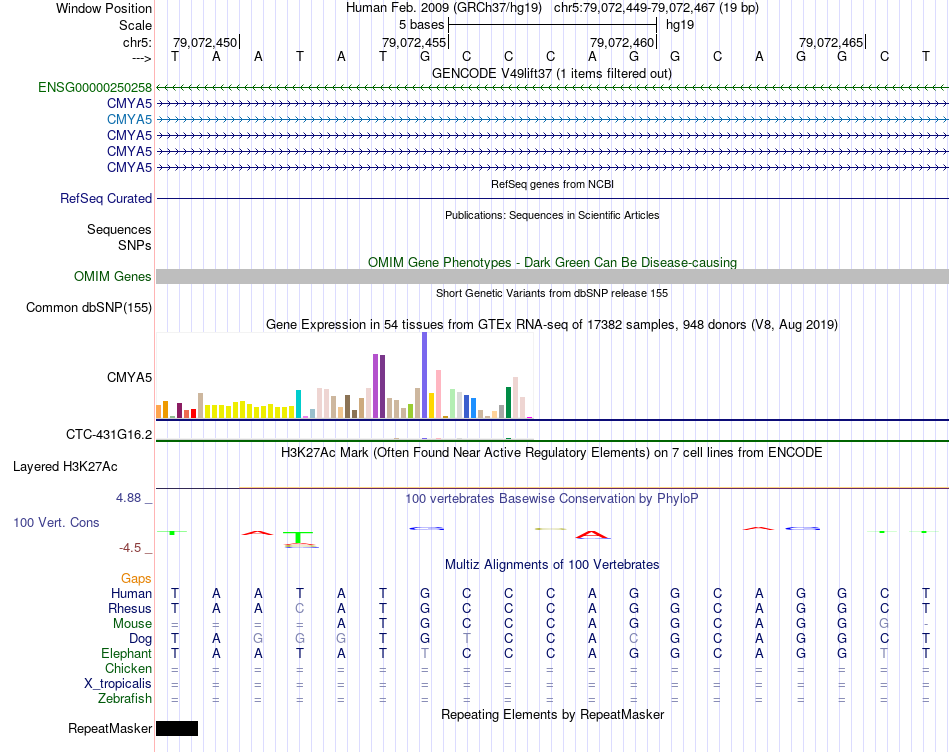Open the Layered H3K27Ac track label

click(x=65, y=467)
